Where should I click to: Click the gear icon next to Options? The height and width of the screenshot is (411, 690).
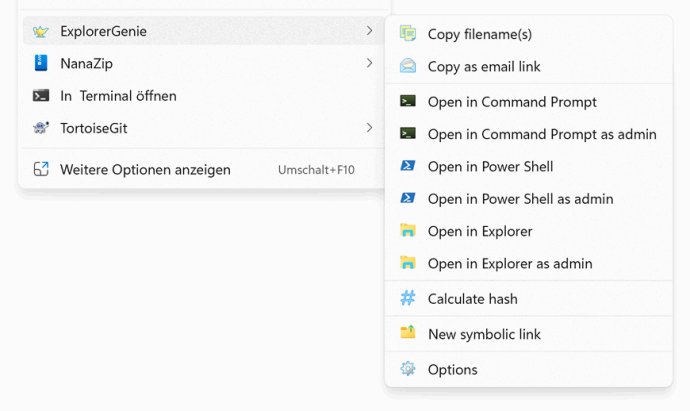(x=408, y=369)
